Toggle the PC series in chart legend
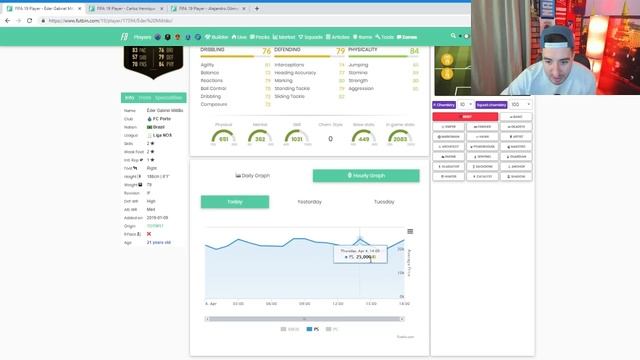640x360 pixels. pyautogui.click(x=332, y=329)
